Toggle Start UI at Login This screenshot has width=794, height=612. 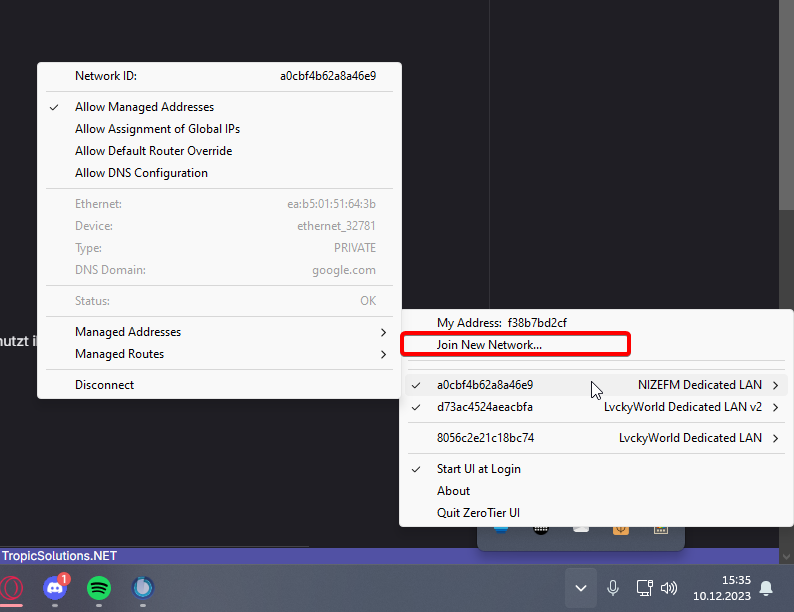point(478,469)
